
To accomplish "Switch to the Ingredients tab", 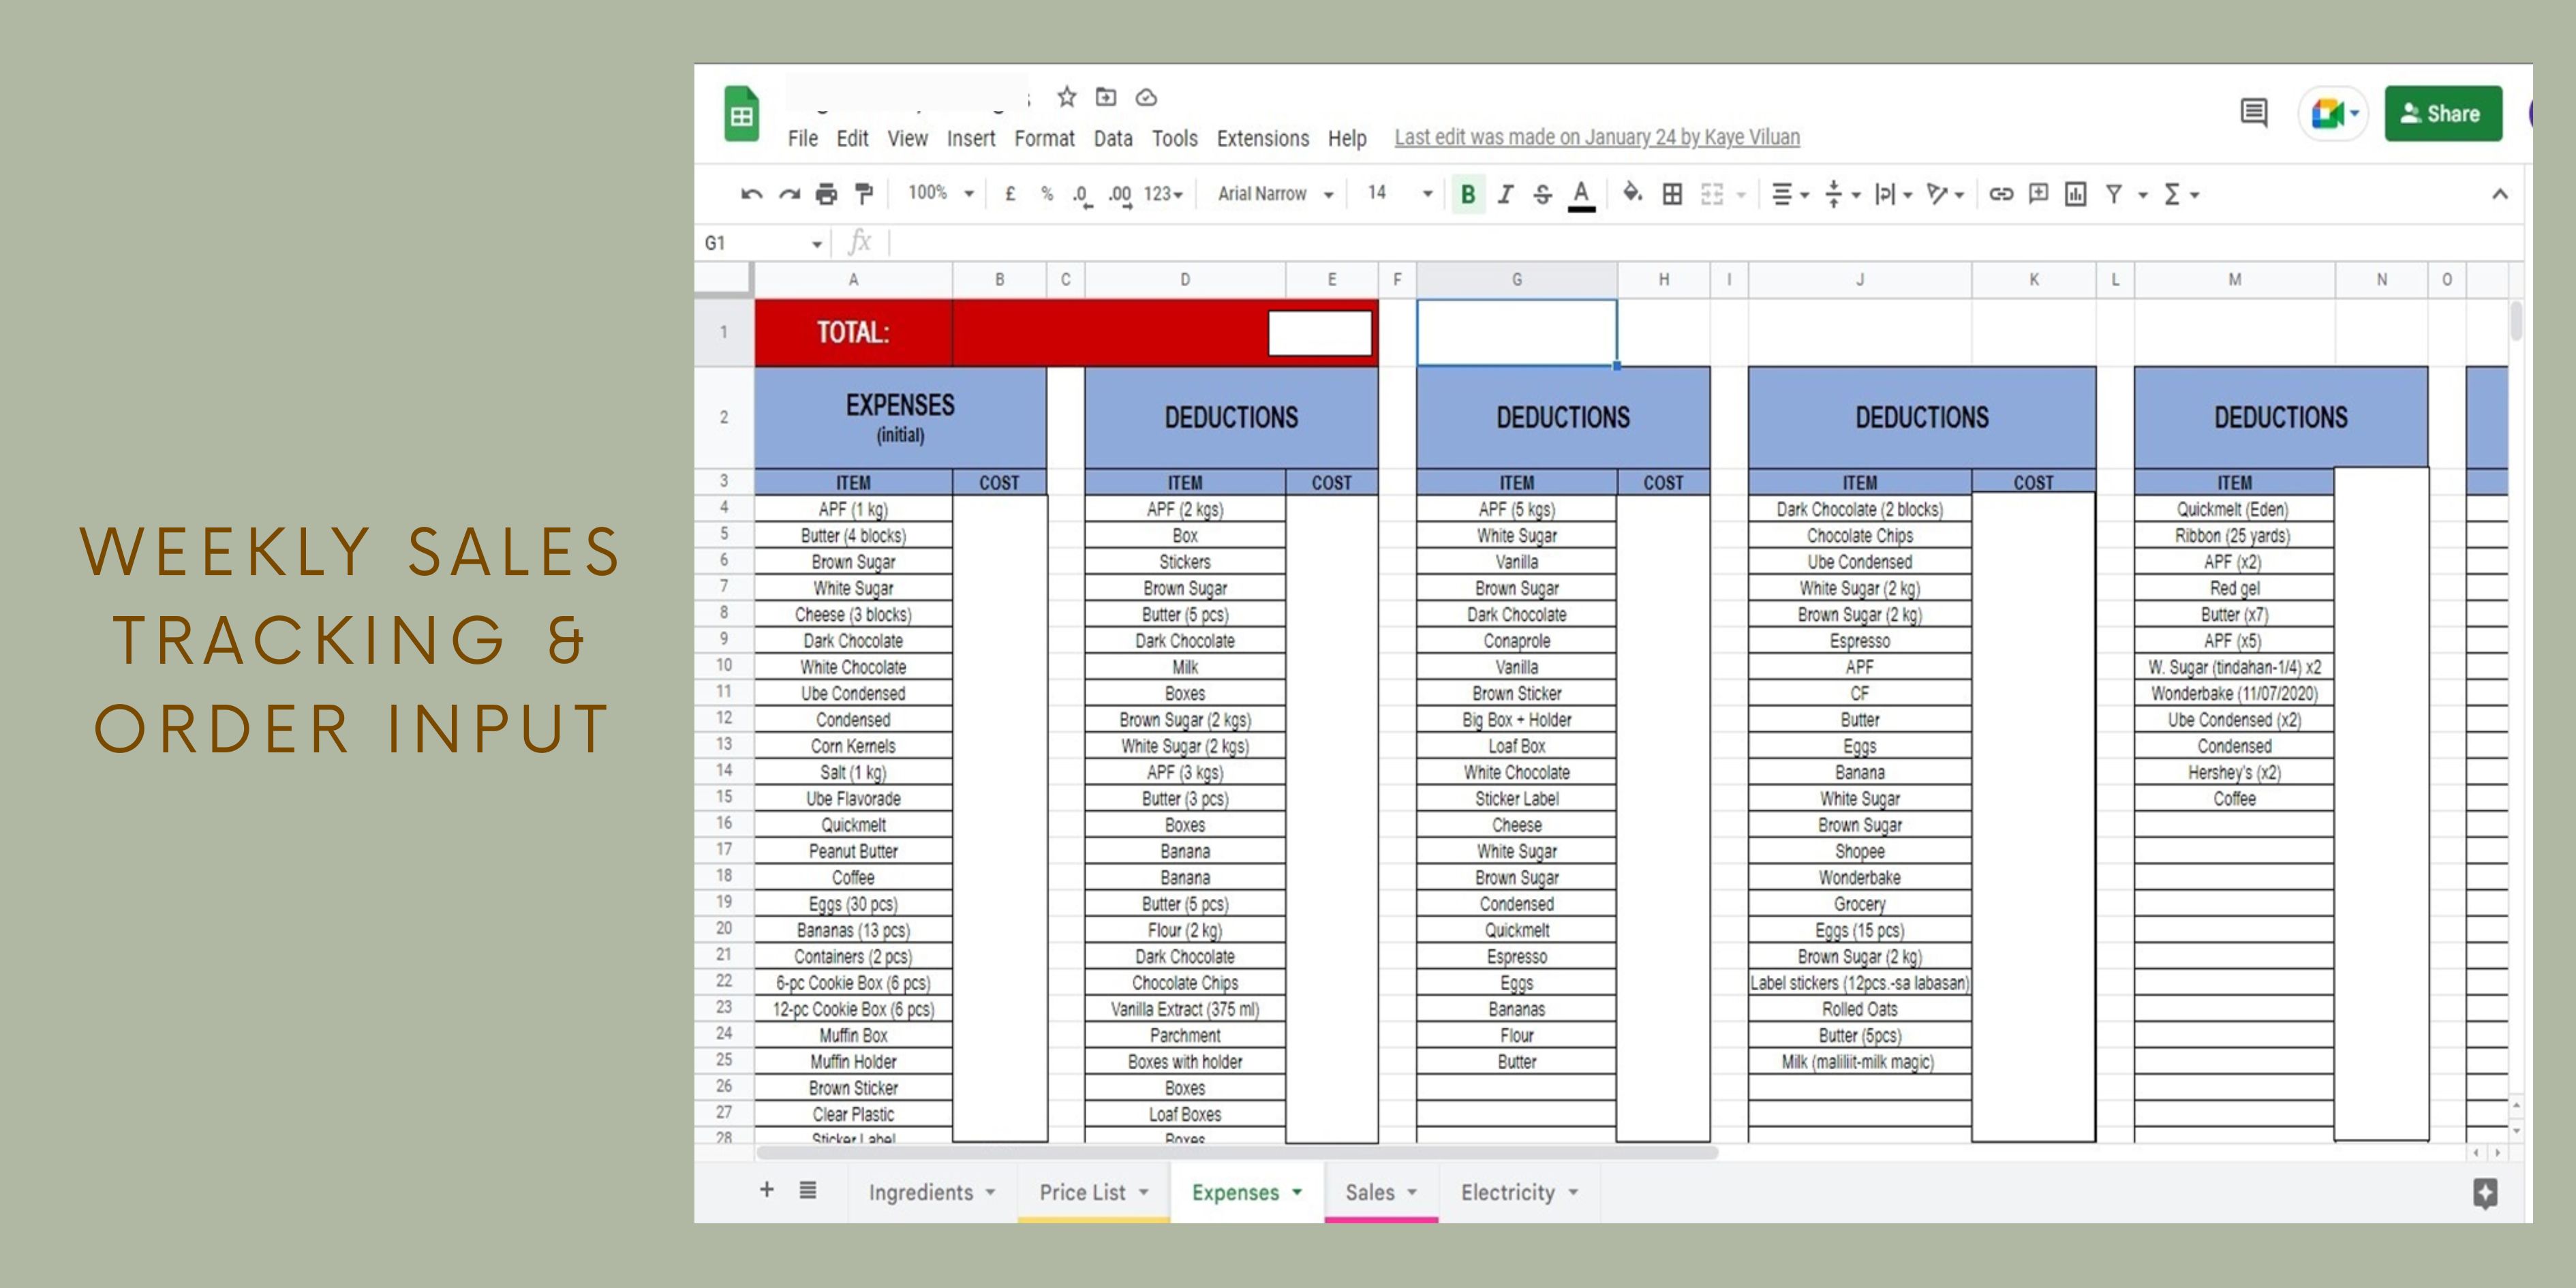I will 932,1192.
